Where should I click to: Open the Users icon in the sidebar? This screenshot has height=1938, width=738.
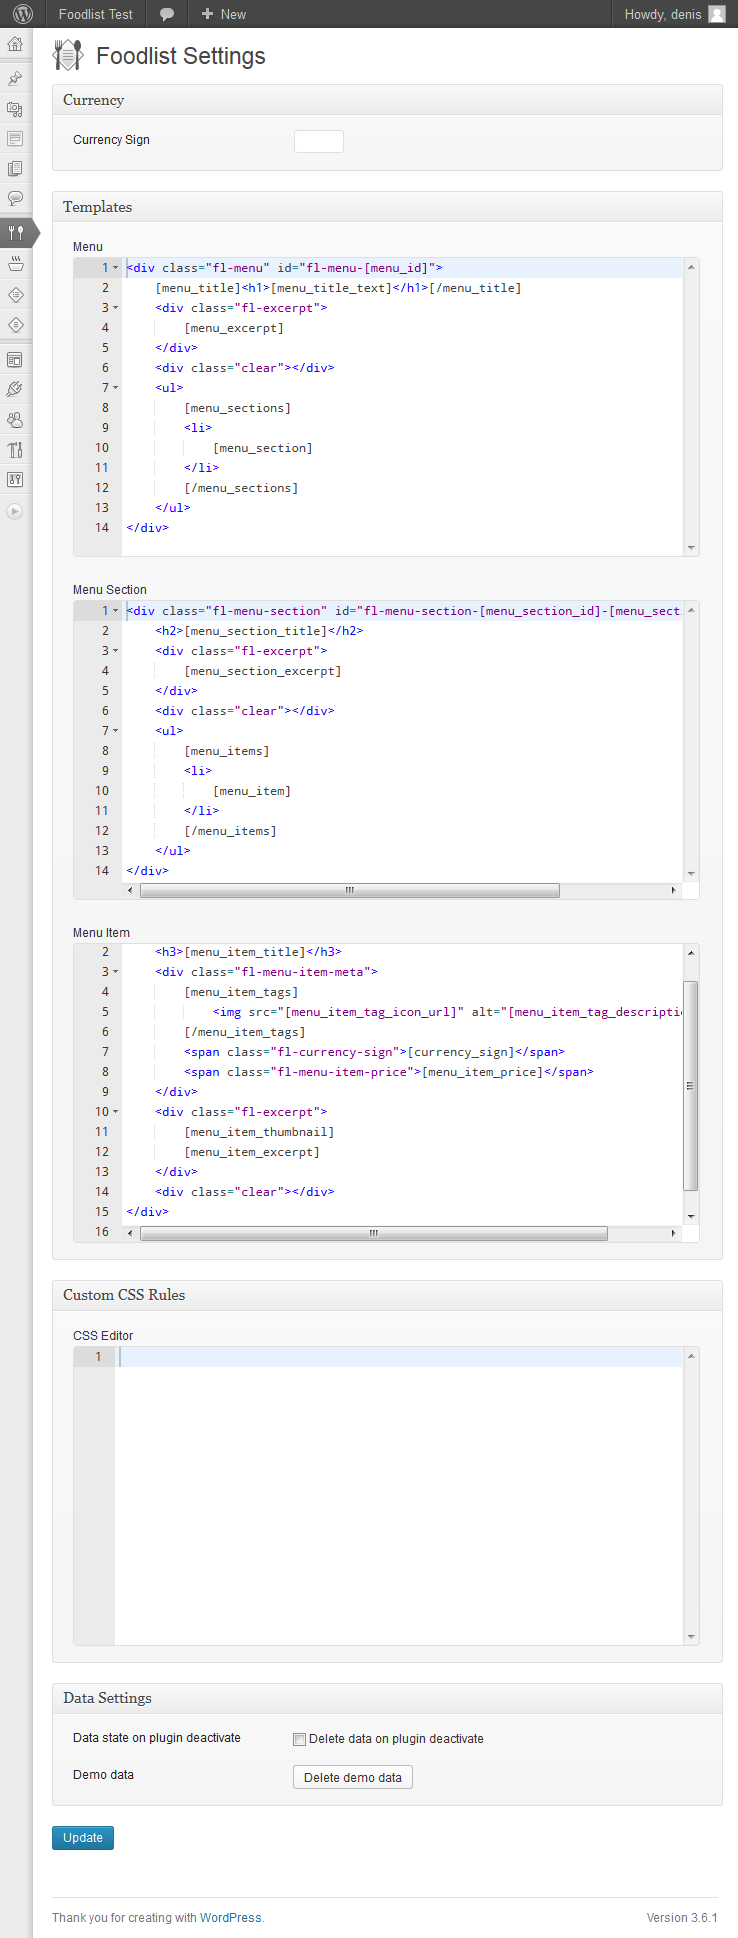coord(15,420)
